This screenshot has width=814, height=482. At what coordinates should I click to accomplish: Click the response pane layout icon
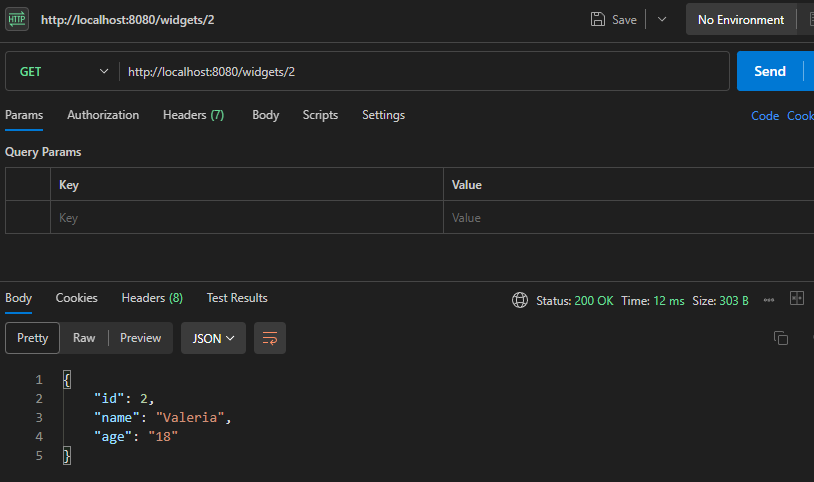point(797,299)
